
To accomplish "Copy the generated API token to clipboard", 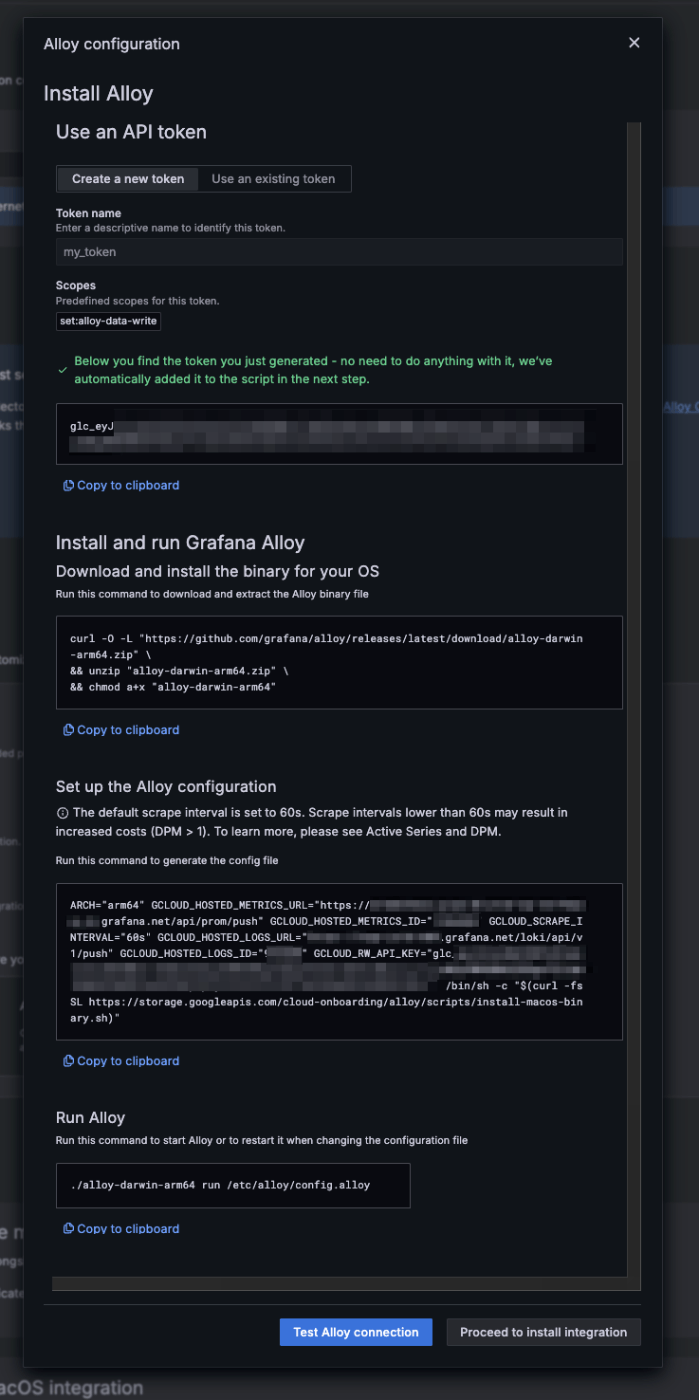I will pyautogui.click(x=121, y=485).
